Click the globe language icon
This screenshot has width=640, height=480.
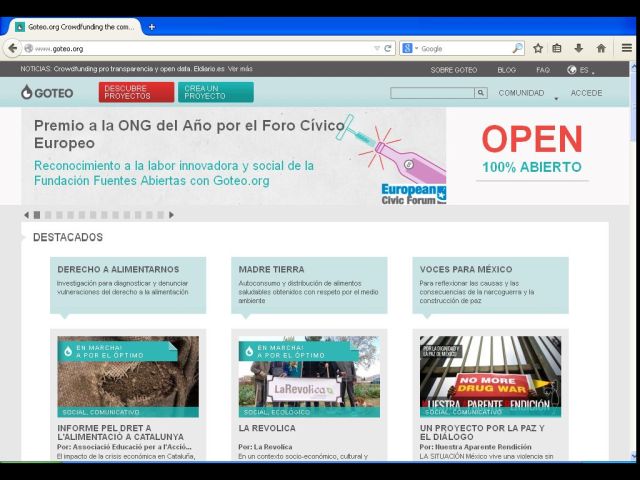pyautogui.click(x=571, y=70)
